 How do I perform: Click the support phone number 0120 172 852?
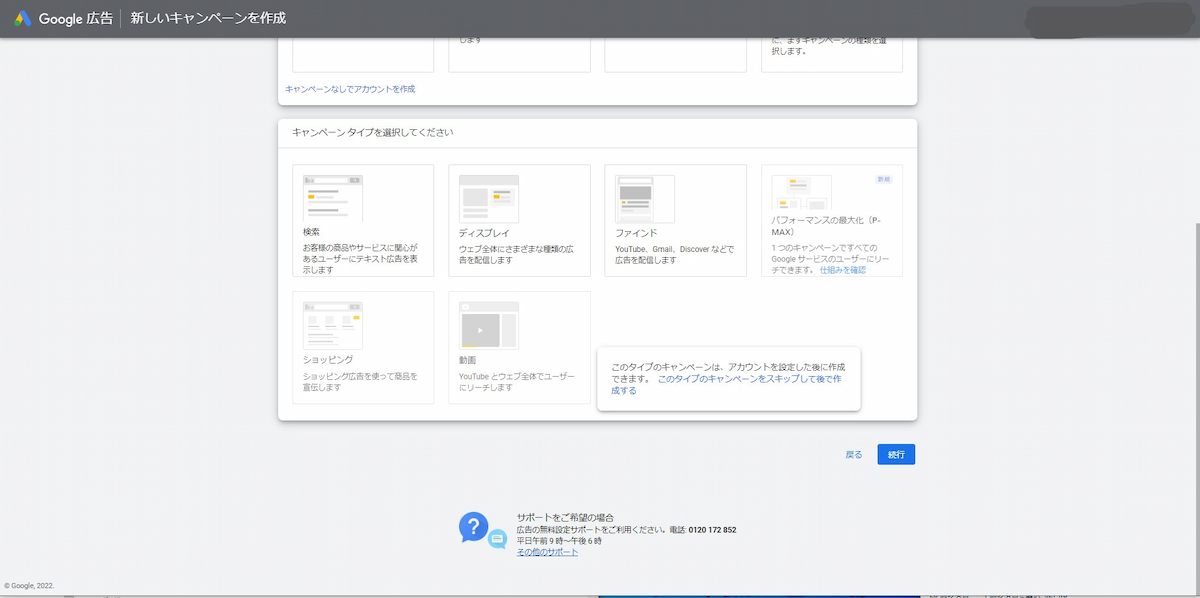point(712,530)
